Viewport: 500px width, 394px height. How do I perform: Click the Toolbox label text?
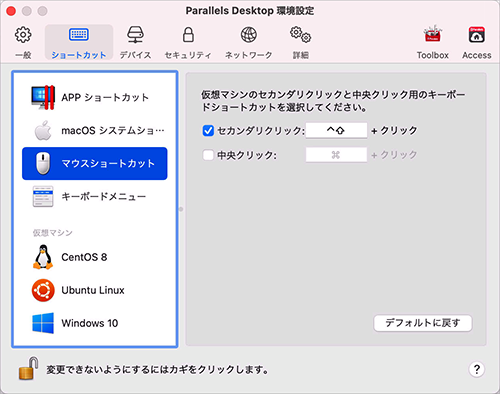432,55
